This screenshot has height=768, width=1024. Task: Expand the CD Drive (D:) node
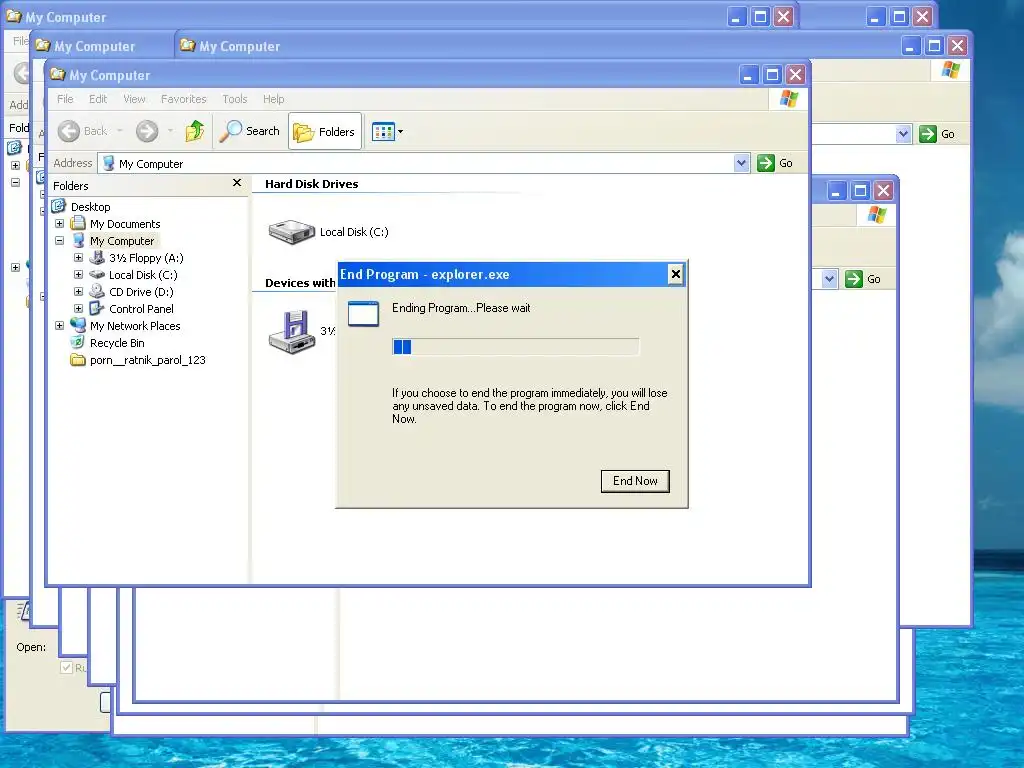pyautogui.click(x=78, y=291)
